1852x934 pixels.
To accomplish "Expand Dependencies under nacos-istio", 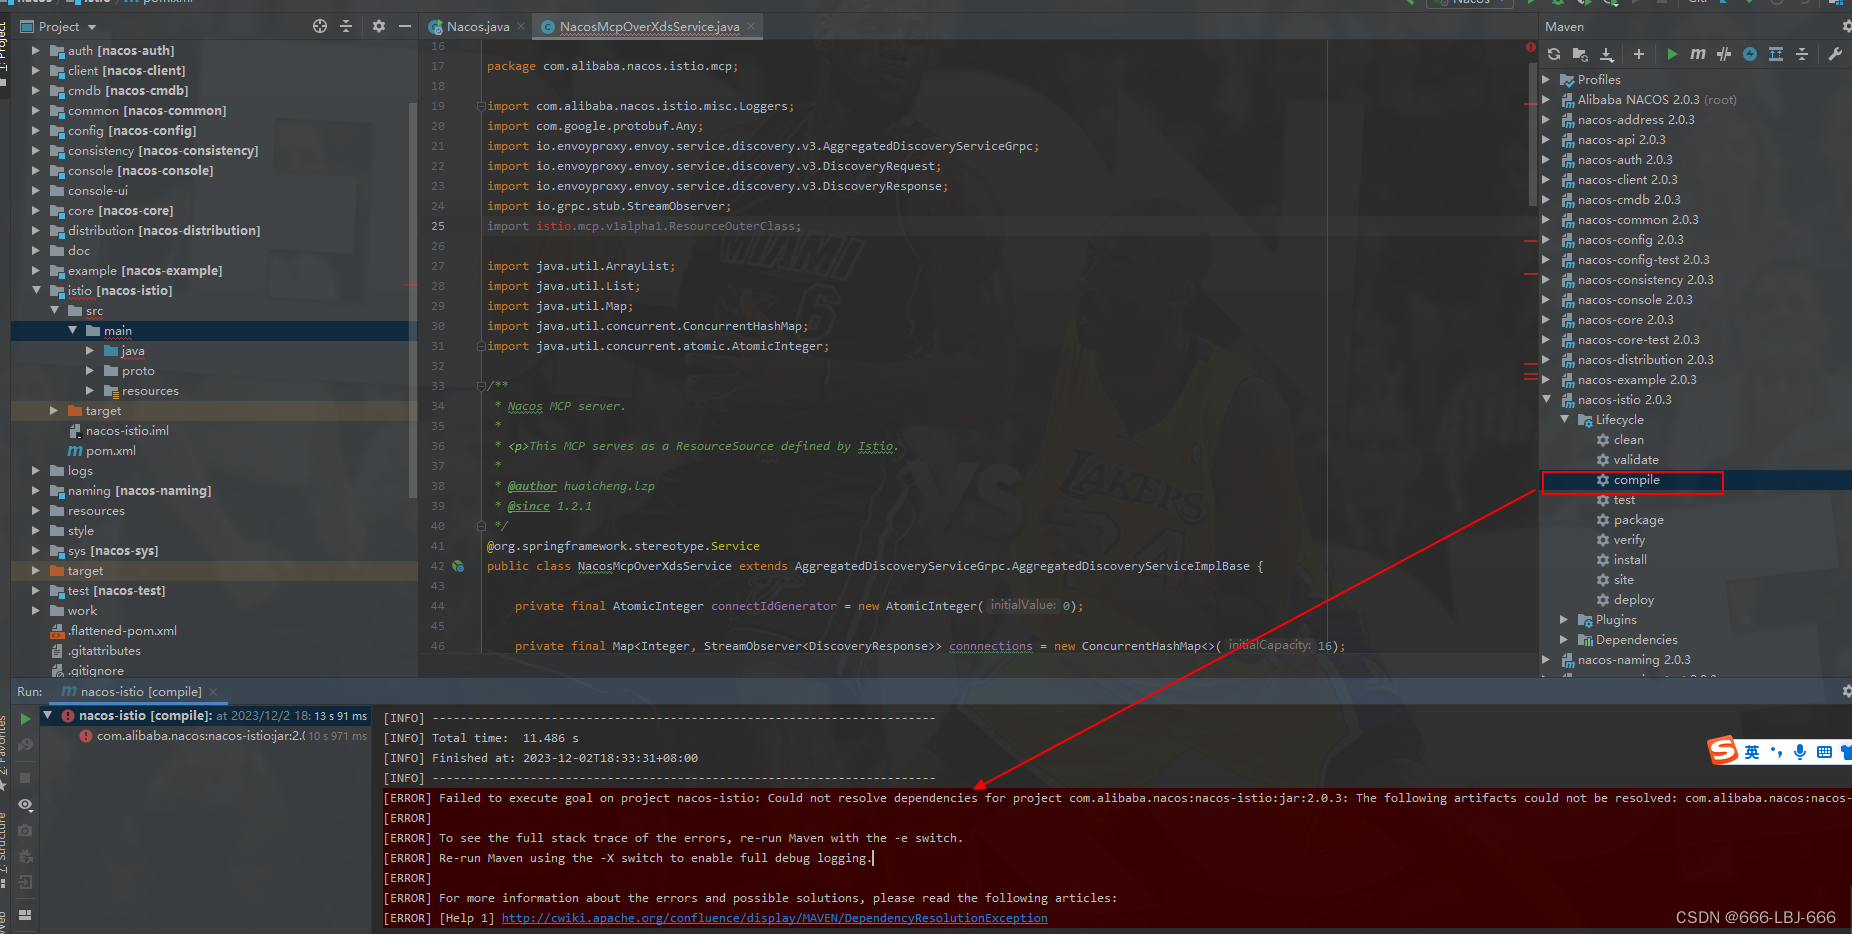I will [1564, 639].
